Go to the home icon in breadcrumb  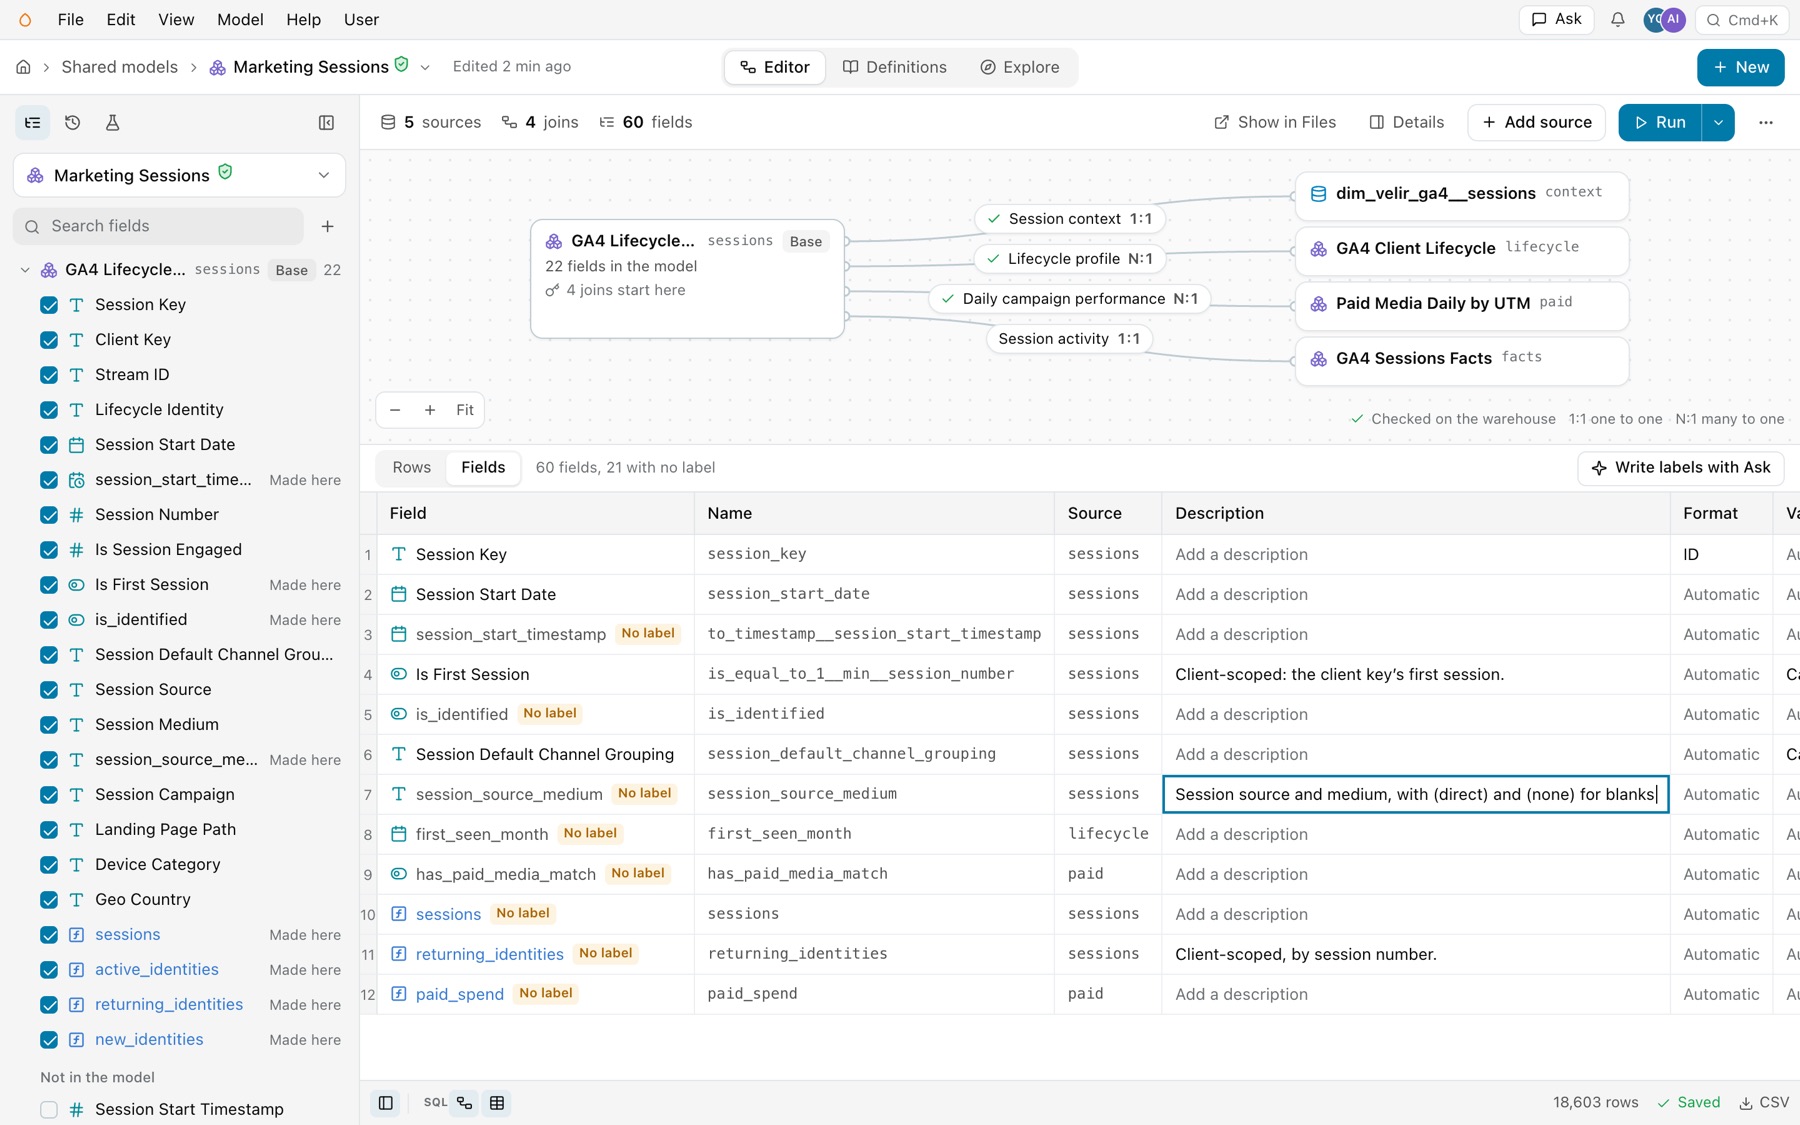click(x=23, y=67)
